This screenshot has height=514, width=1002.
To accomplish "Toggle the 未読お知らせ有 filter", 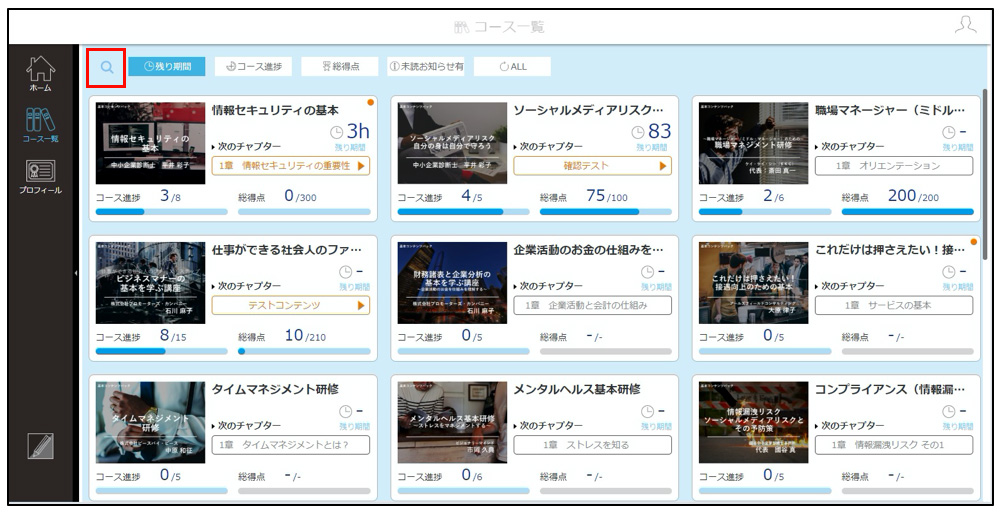I will point(426,66).
